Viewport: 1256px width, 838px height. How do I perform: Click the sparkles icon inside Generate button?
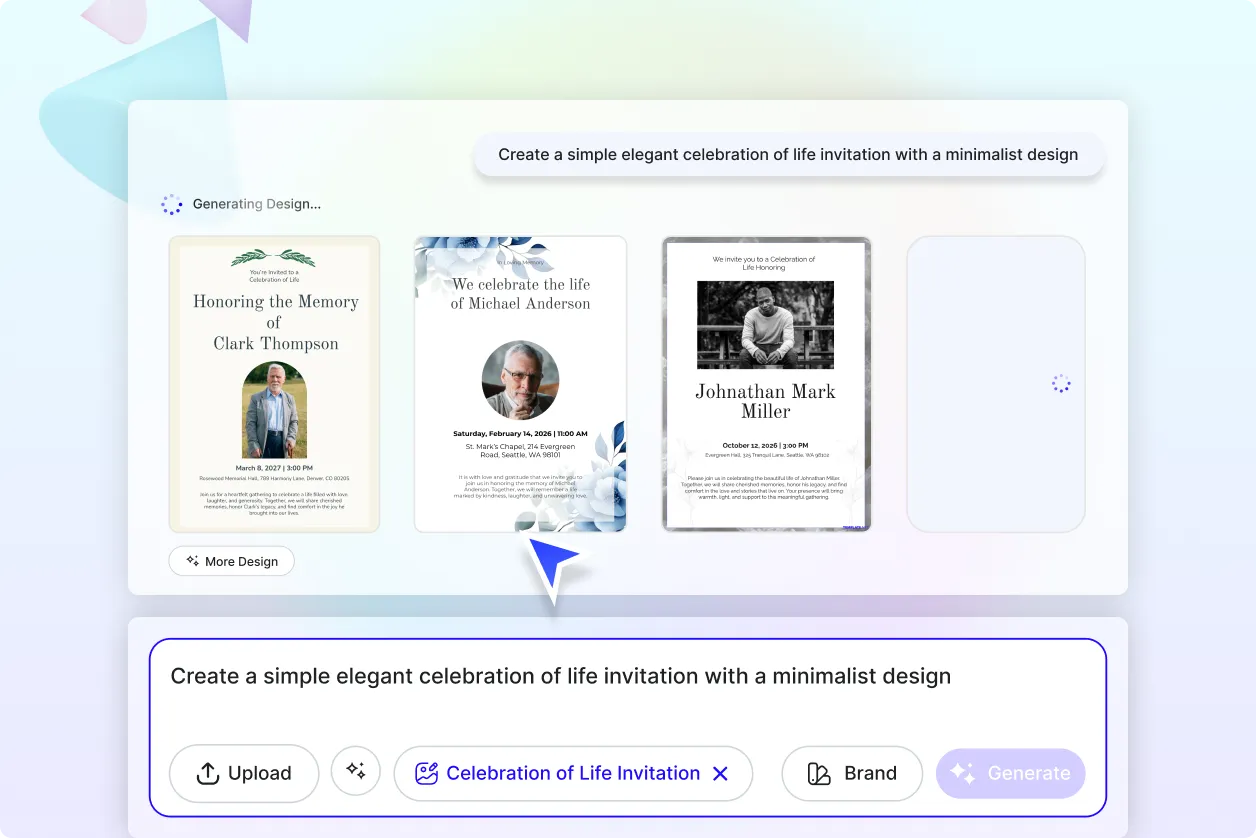click(x=961, y=772)
